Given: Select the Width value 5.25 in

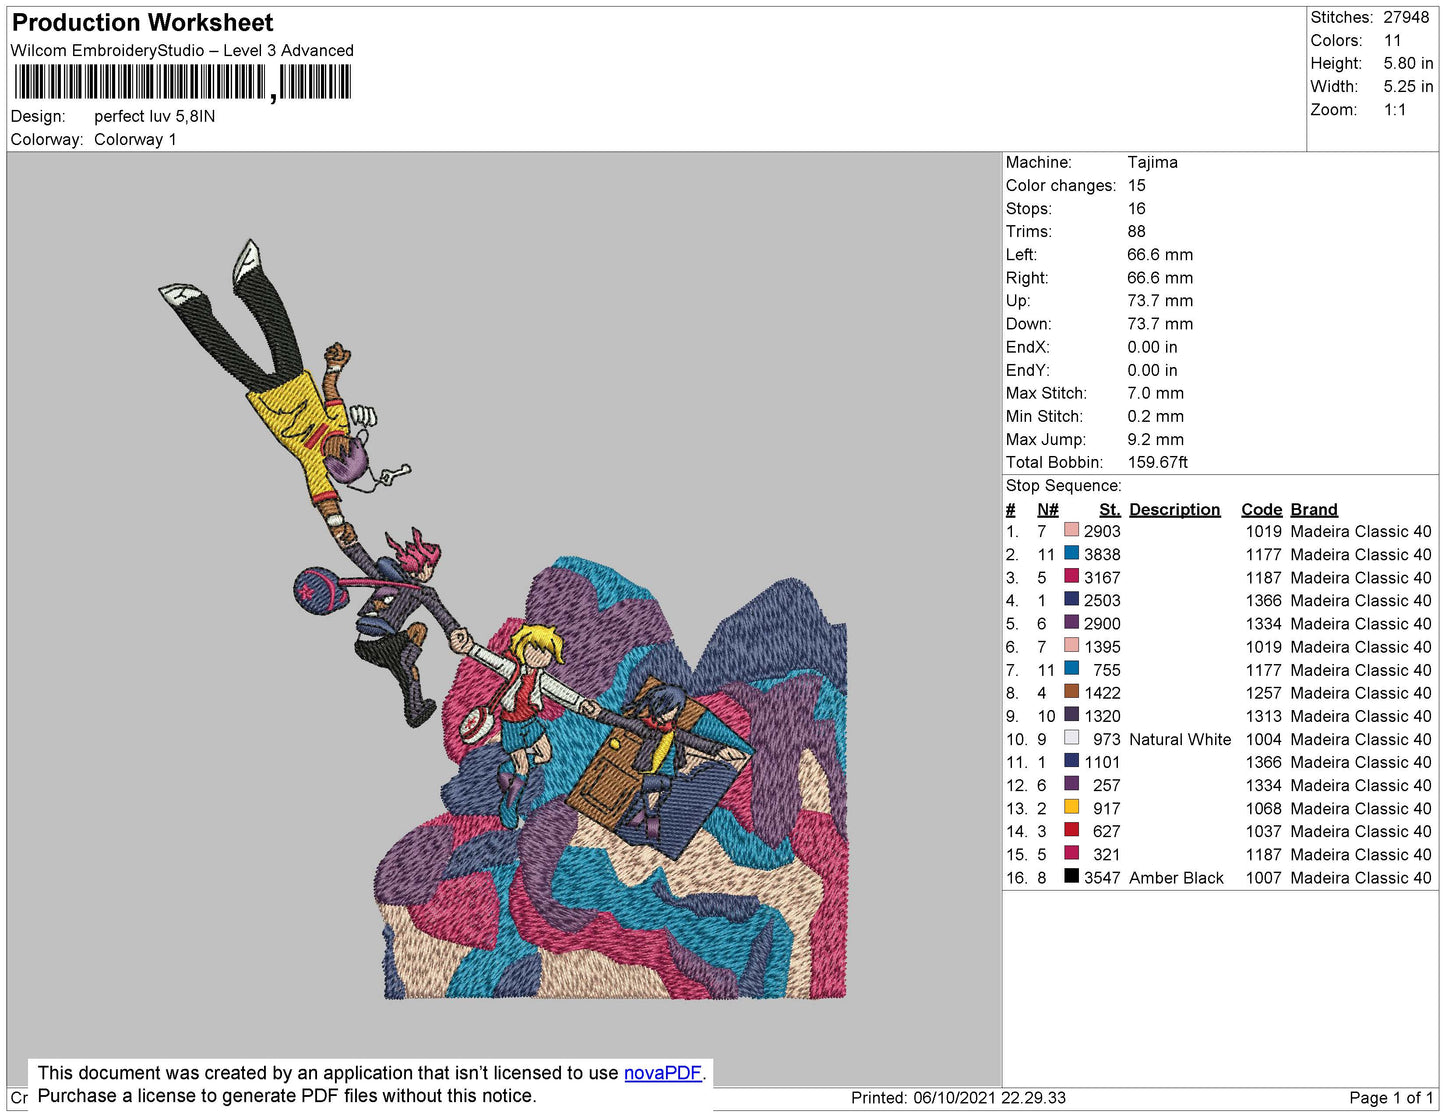Looking at the screenshot, I should tap(1408, 86).
